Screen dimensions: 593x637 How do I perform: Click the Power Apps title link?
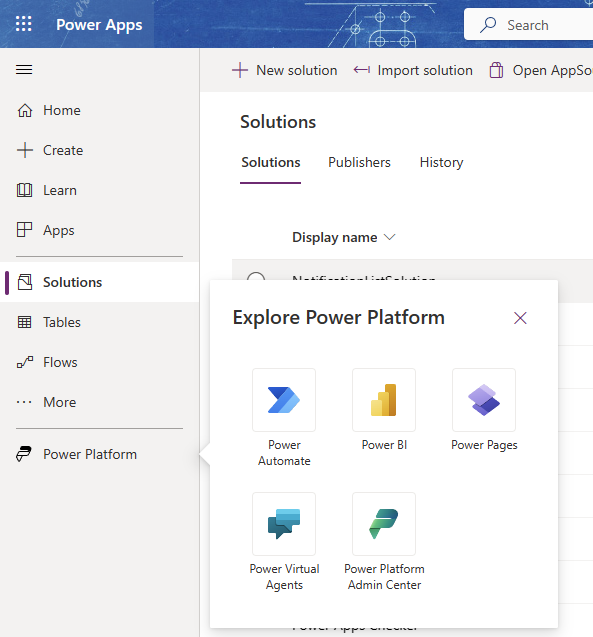pyautogui.click(x=99, y=25)
